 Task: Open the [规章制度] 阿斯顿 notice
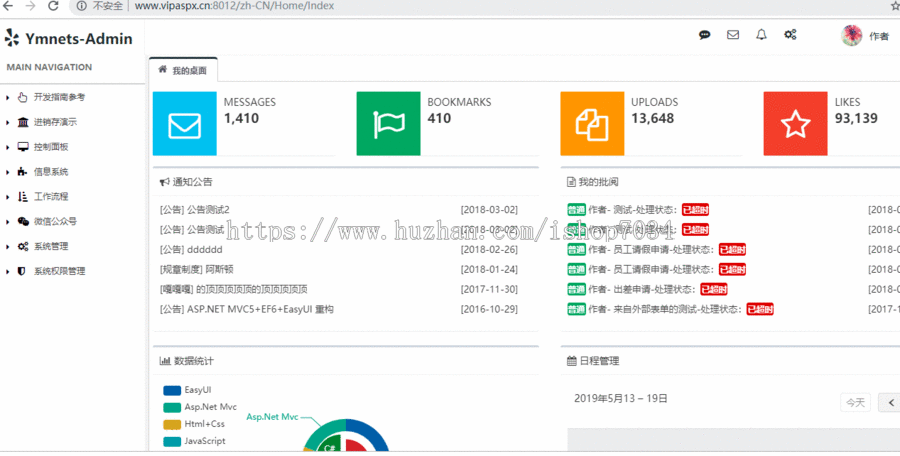[196, 269]
